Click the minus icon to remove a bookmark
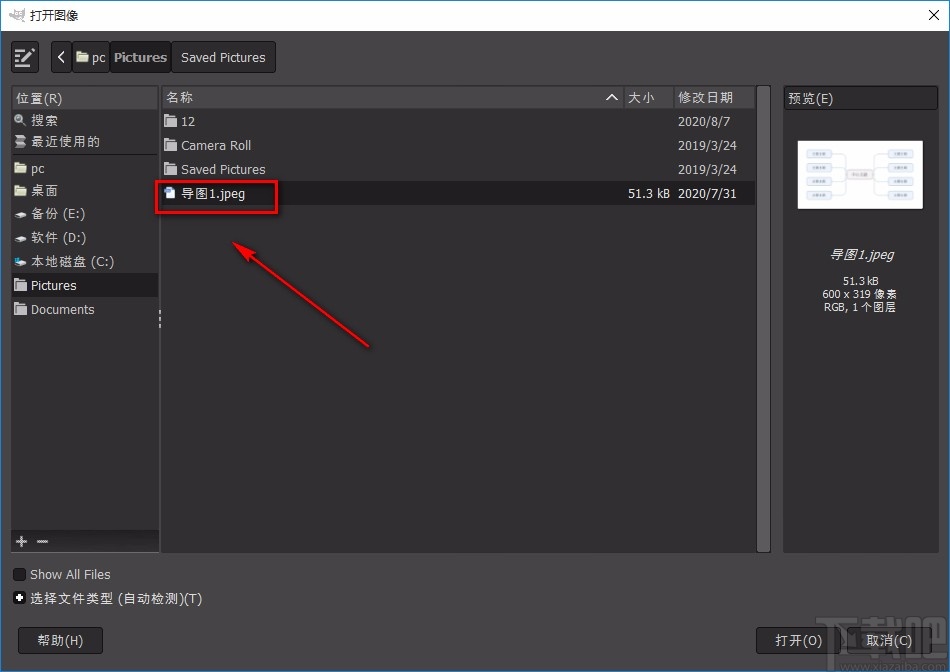 (42, 541)
